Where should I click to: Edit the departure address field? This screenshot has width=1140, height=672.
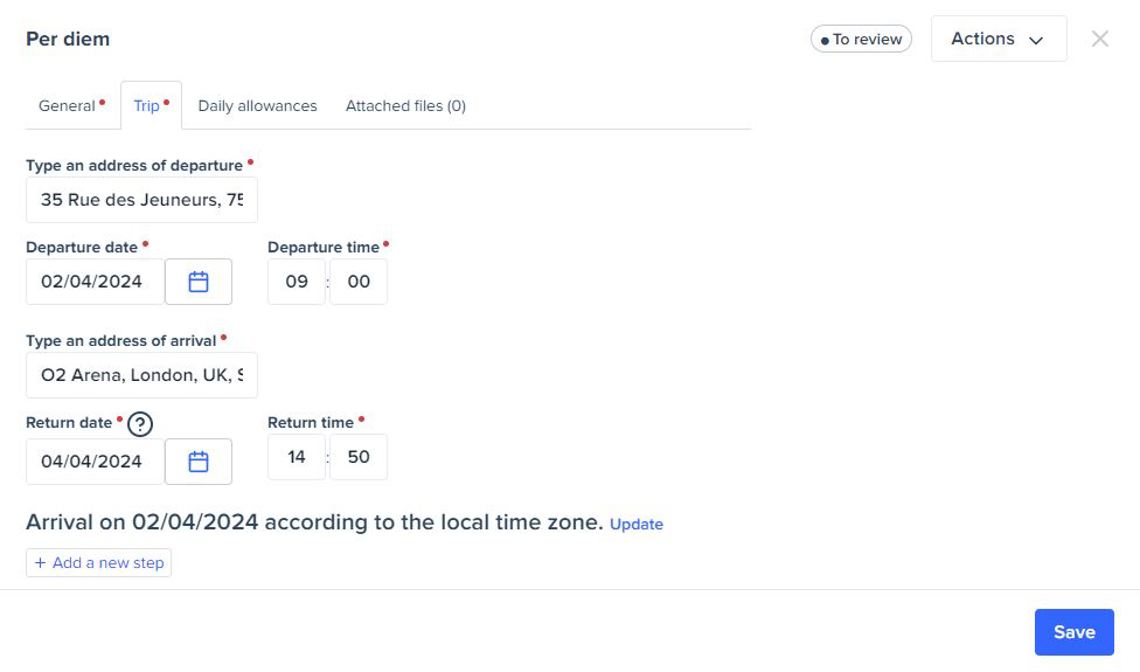[x=141, y=200]
